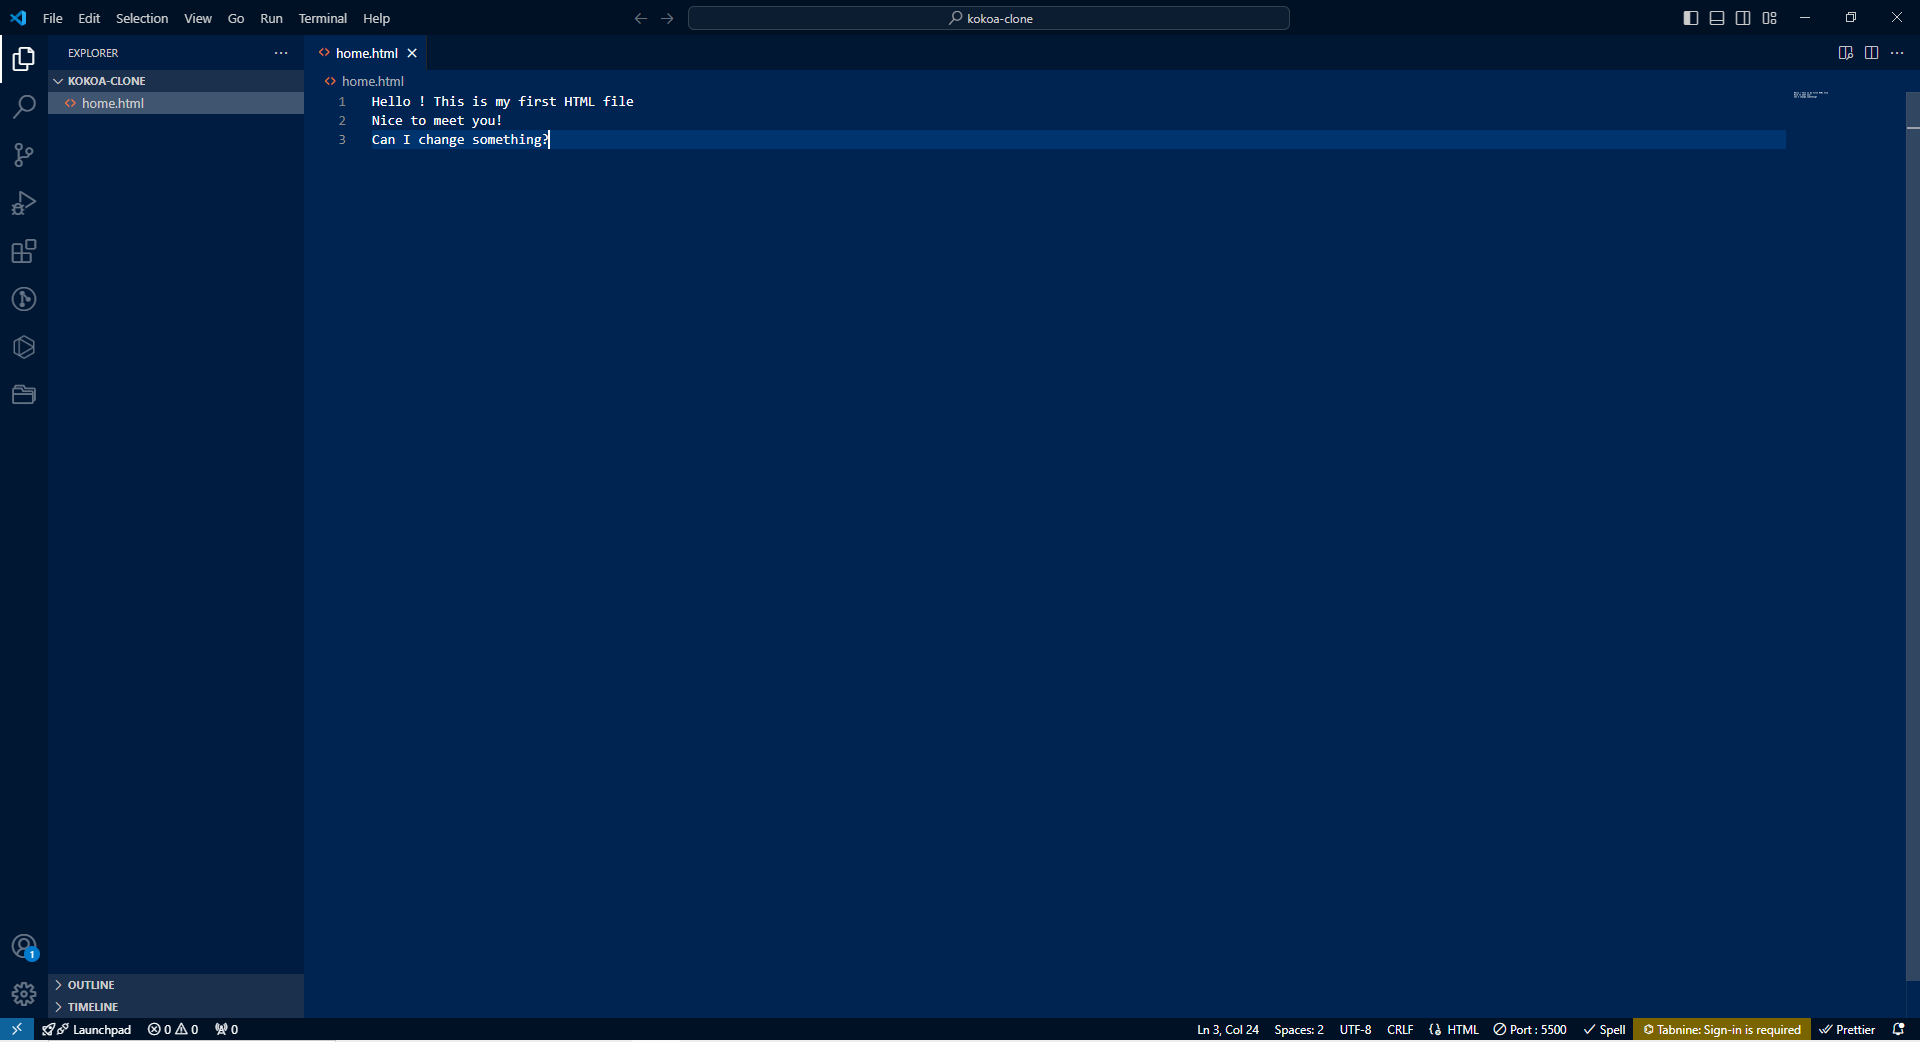This screenshot has height=1042, width=1920.
Task: Toggle Primary Side Bar visibility
Action: point(1691,18)
